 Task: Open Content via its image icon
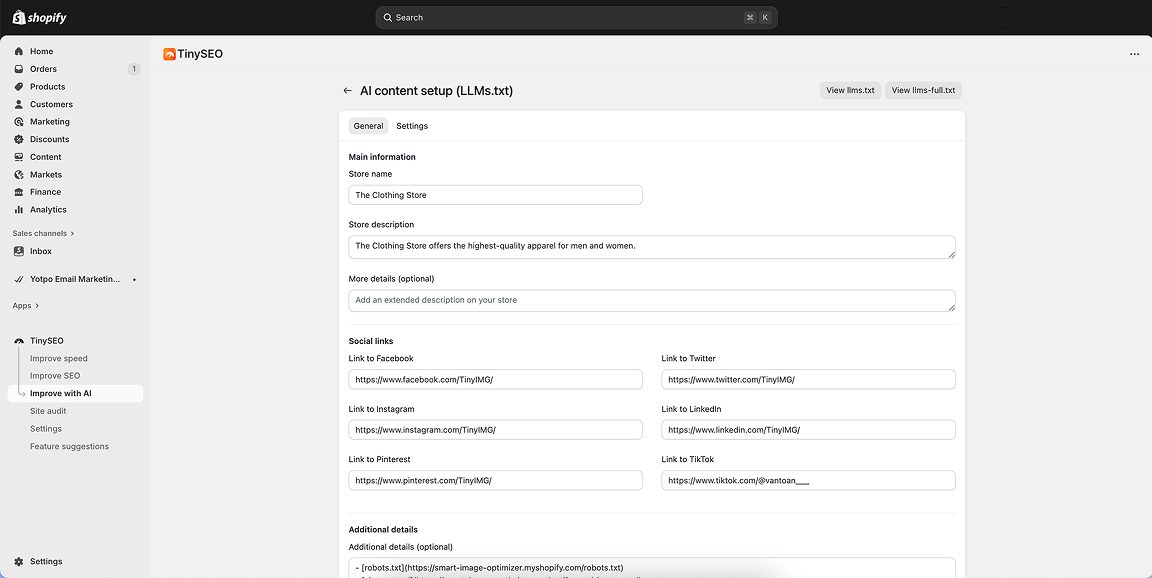pyautogui.click(x=19, y=157)
